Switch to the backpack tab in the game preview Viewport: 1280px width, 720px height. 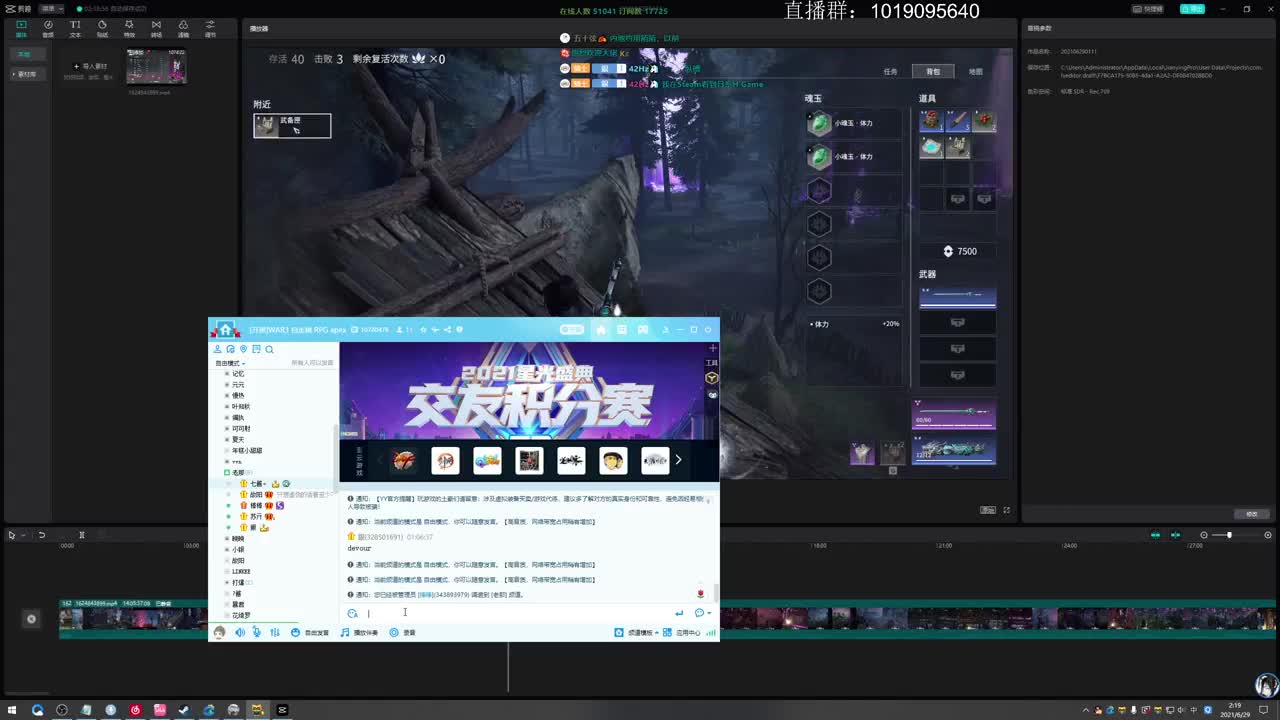point(933,72)
